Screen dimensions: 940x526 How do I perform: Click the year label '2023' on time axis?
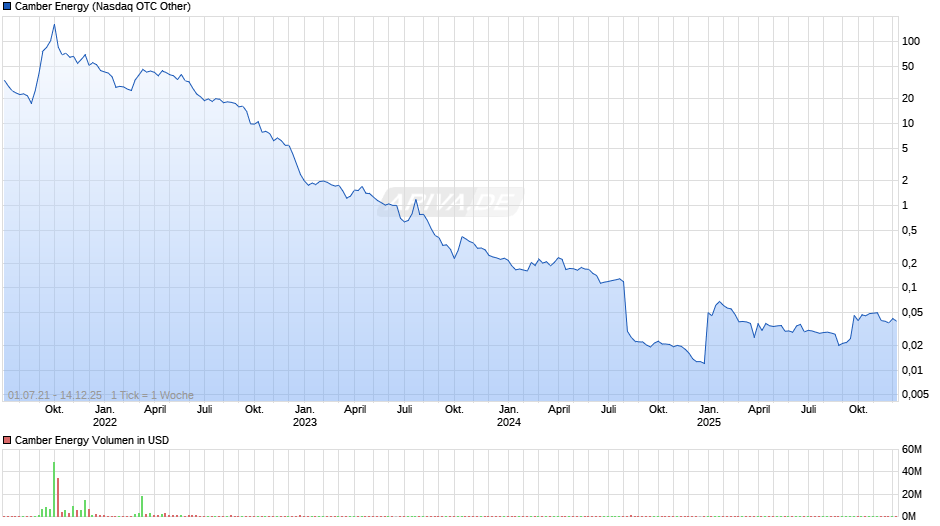(x=305, y=422)
